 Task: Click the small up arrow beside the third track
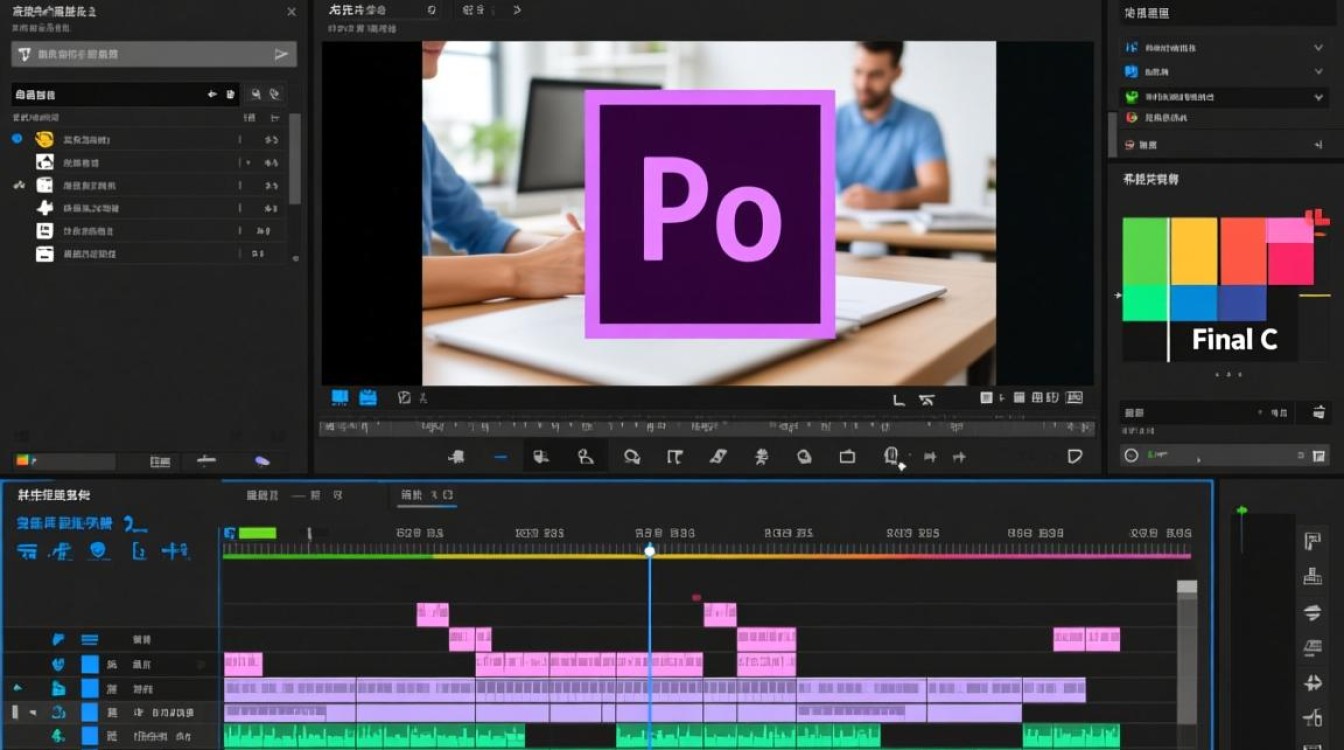[17, 688]
